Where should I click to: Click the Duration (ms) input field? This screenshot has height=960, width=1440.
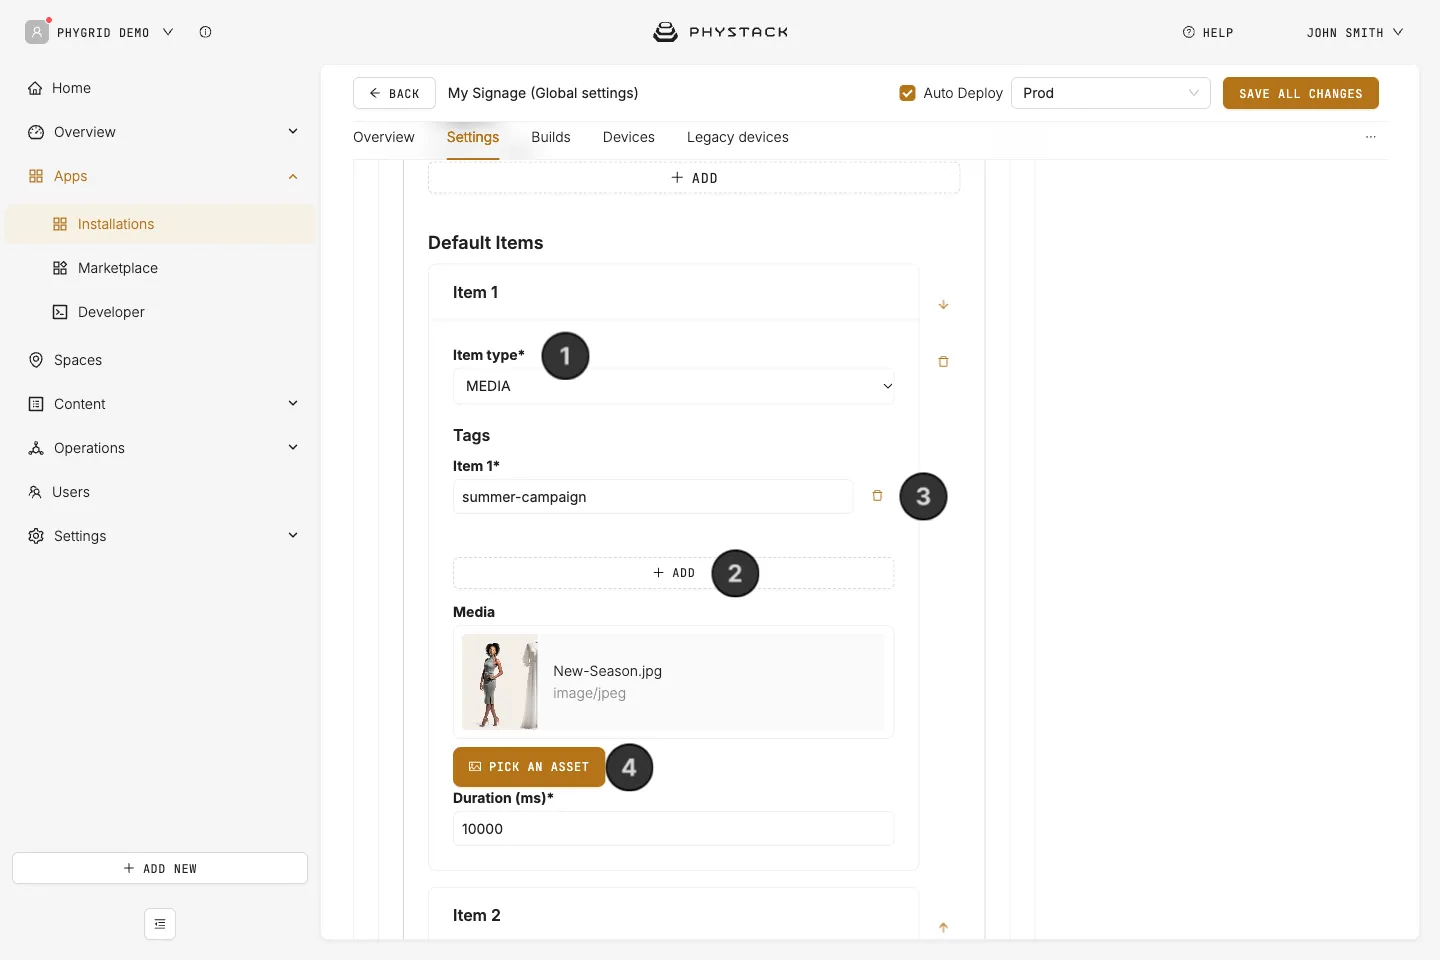pyautogui.click(x=674, y=829)
